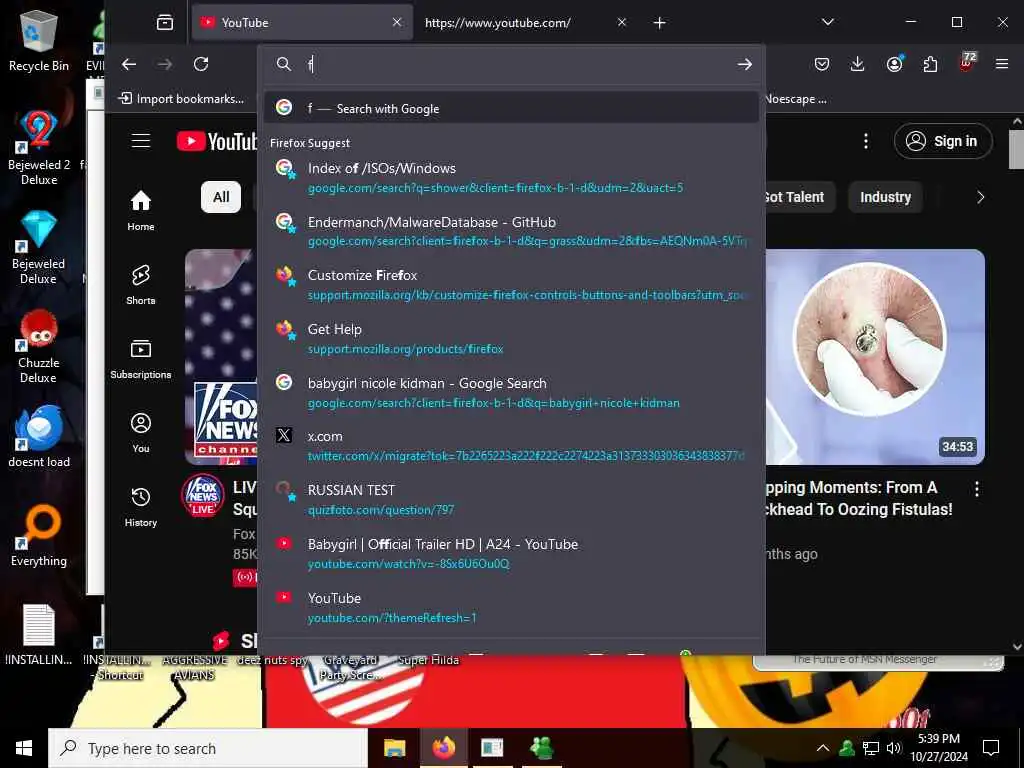1024x768 pixels.
Task: Choose the Endermanch/MalwareDatabase - GitHub suggestion
Action: coord(511,231)
